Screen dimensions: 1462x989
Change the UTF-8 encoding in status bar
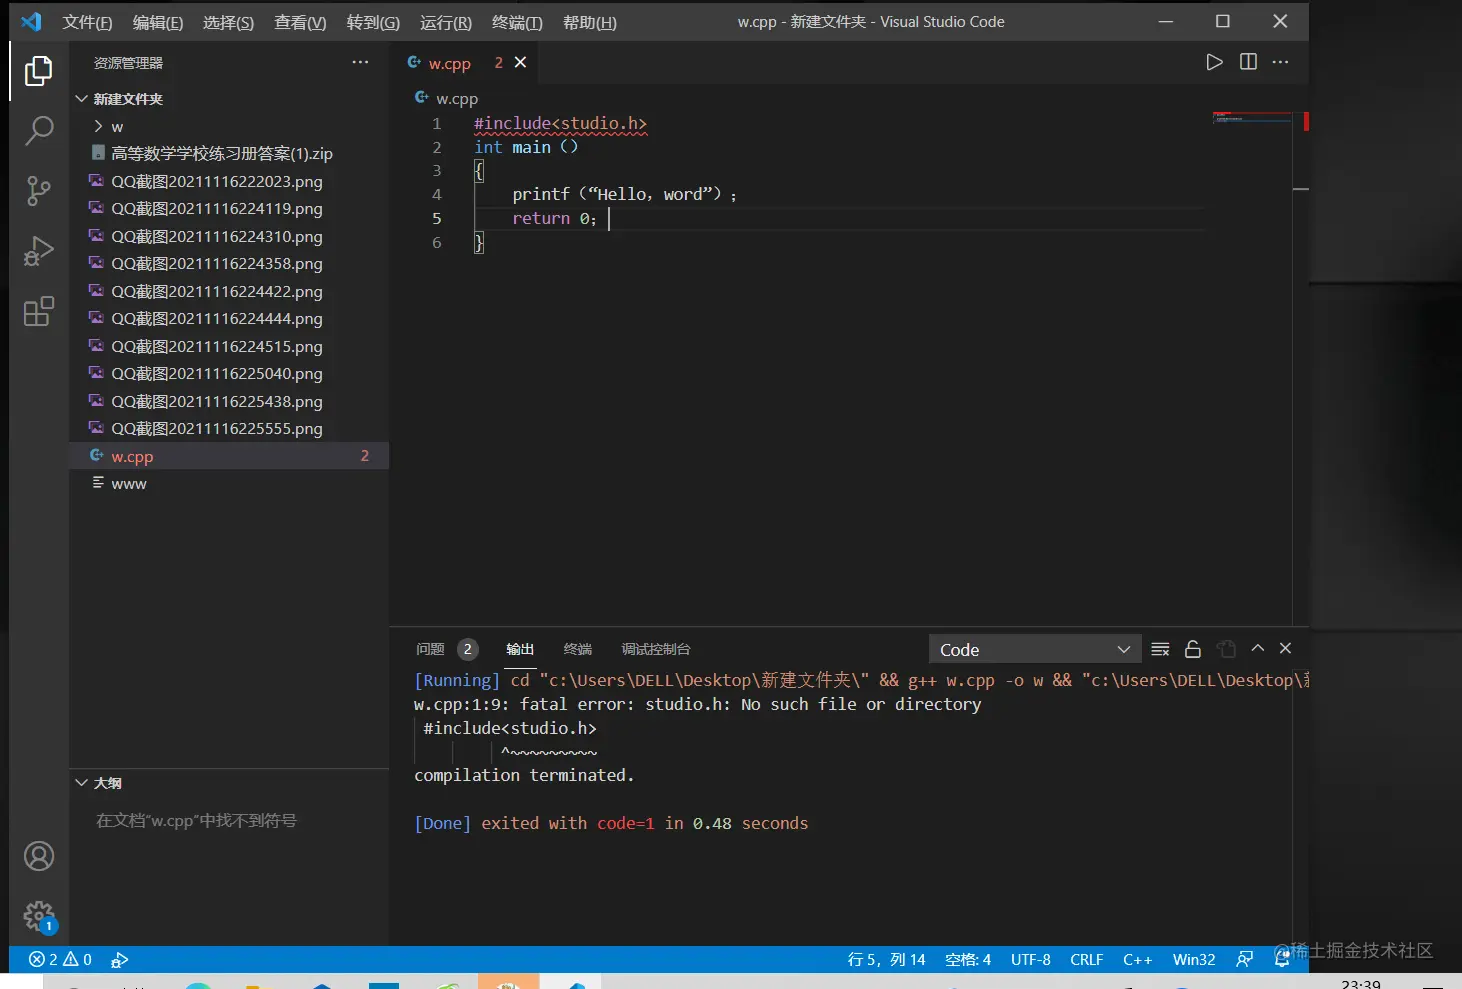pos(1030,960)
